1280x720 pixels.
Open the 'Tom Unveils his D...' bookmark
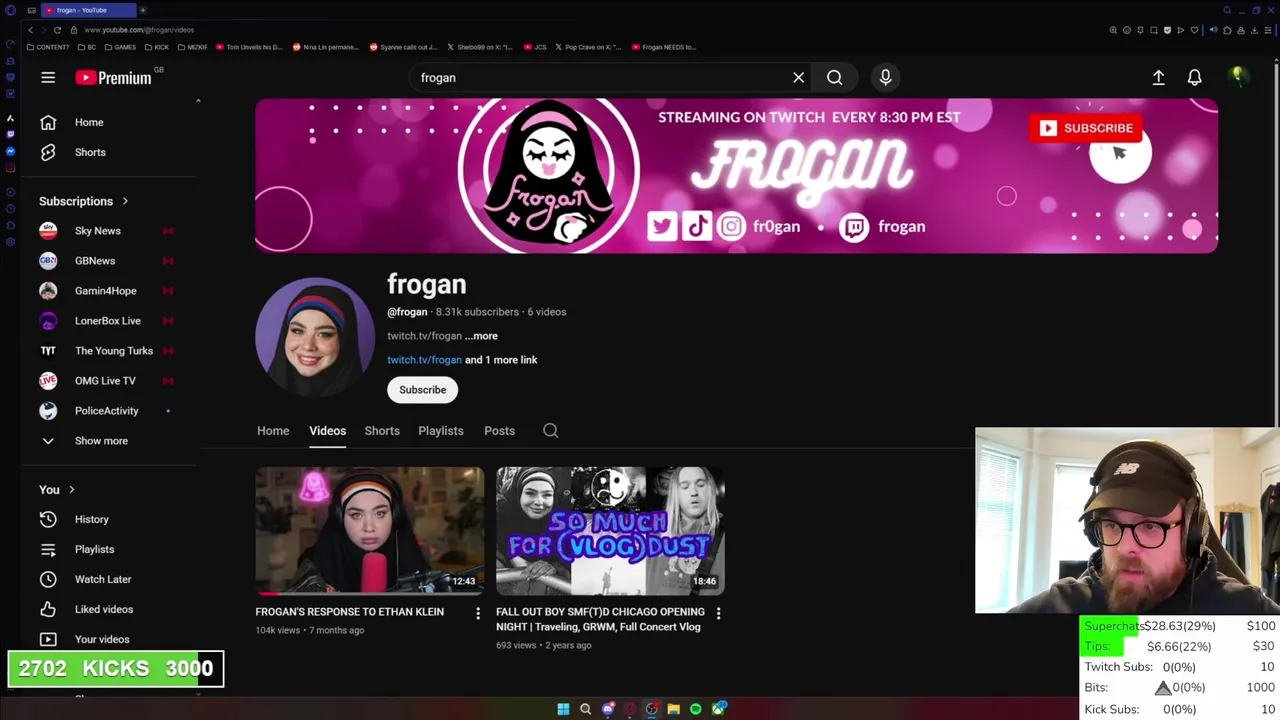coord(249,47)
